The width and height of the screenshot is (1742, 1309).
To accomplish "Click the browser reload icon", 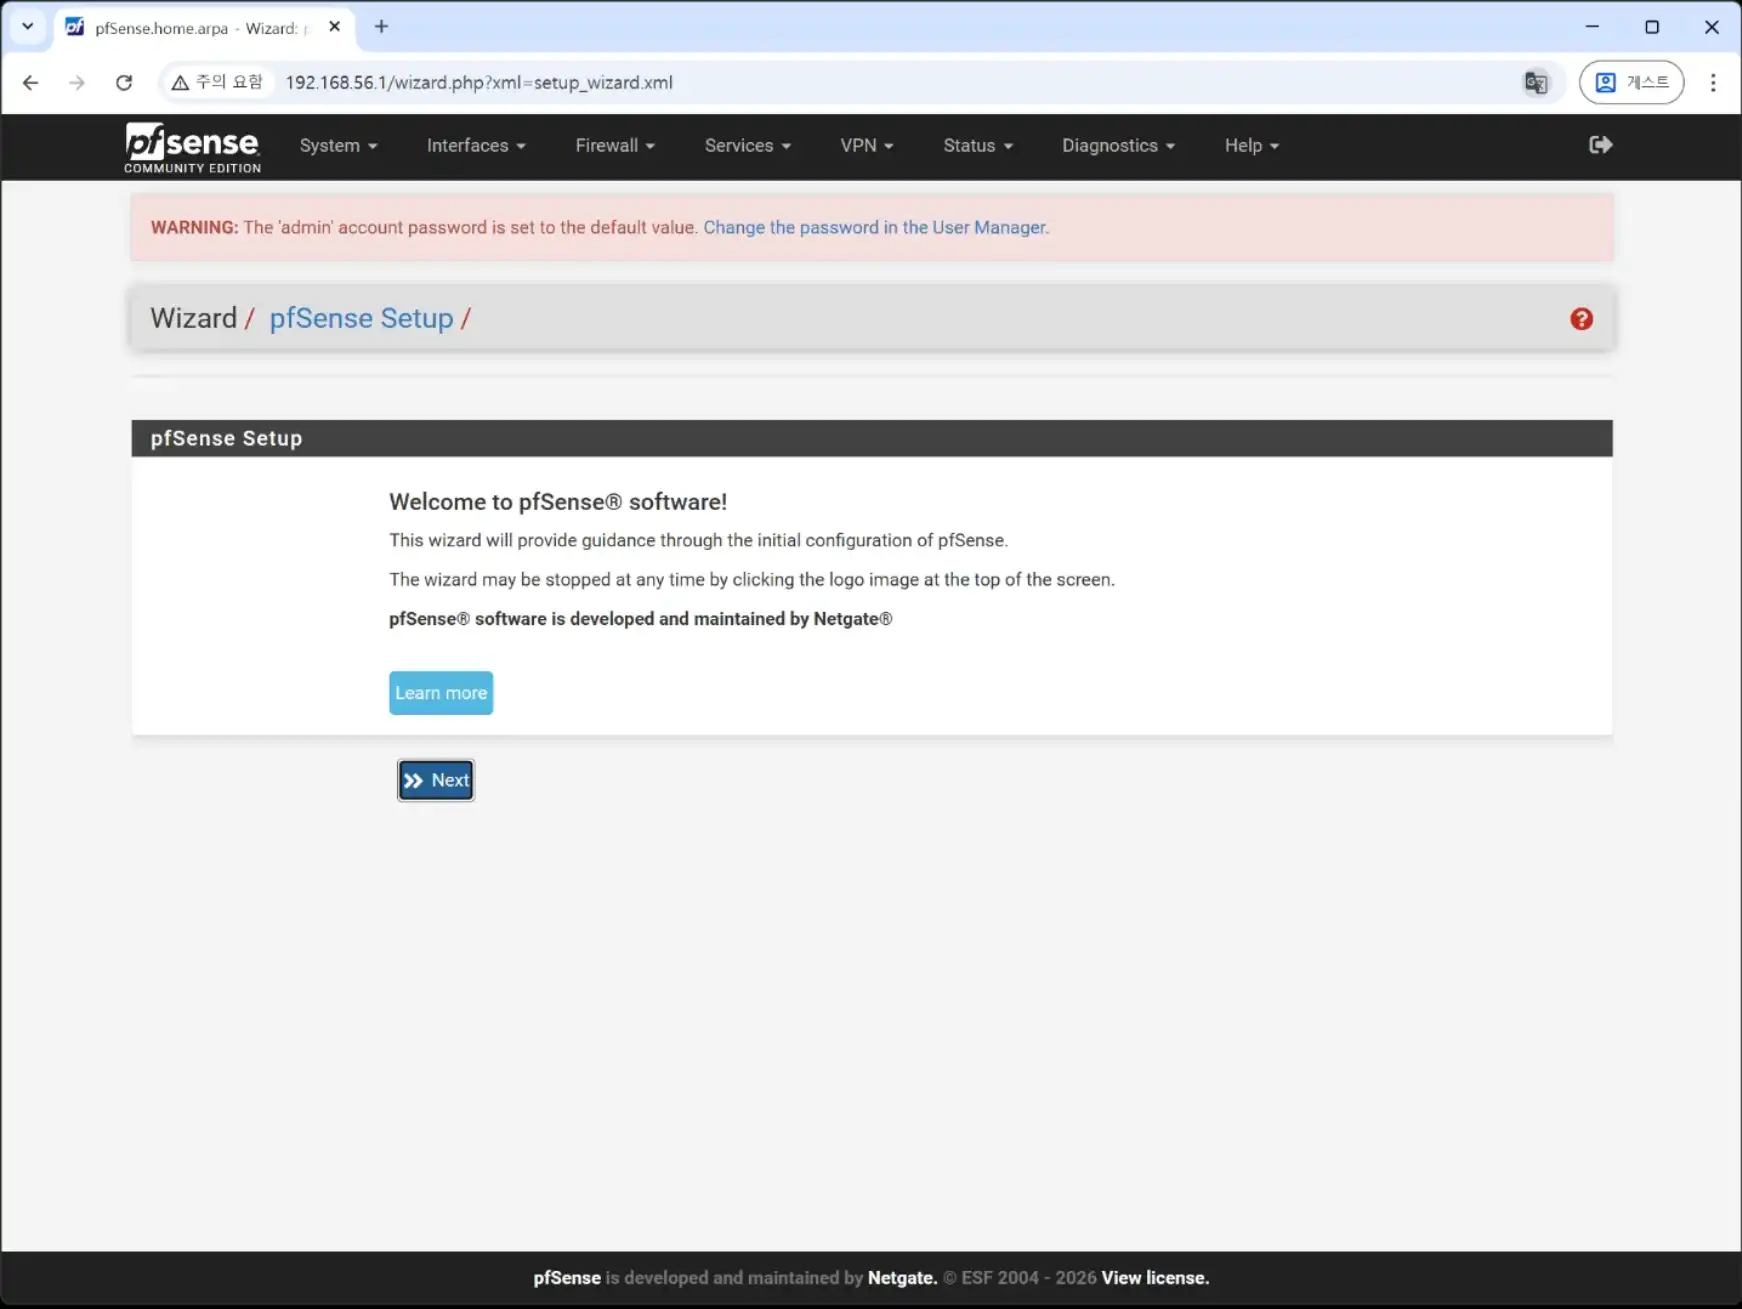I will click(124, 83).
